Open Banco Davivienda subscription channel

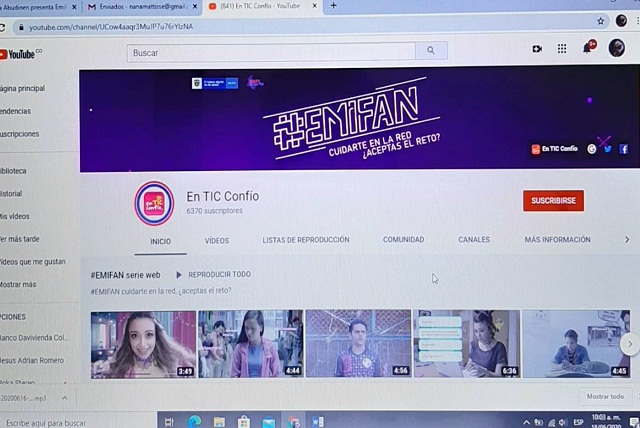[34, 338]
